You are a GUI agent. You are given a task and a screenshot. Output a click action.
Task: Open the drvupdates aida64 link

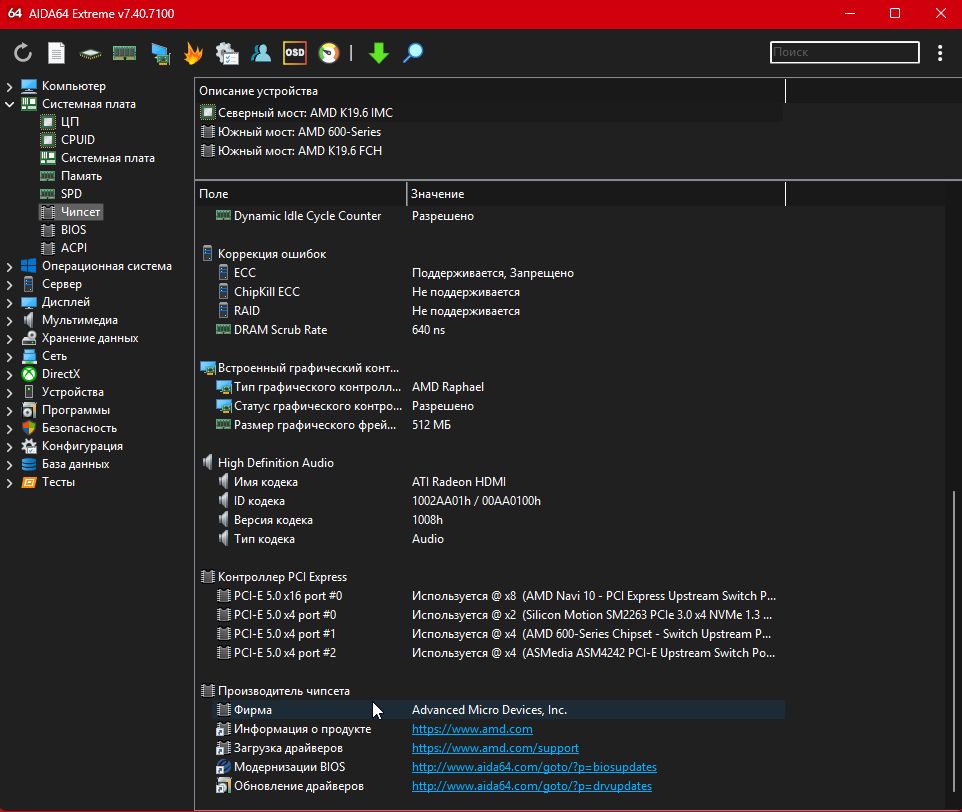(x=531, y=786)
